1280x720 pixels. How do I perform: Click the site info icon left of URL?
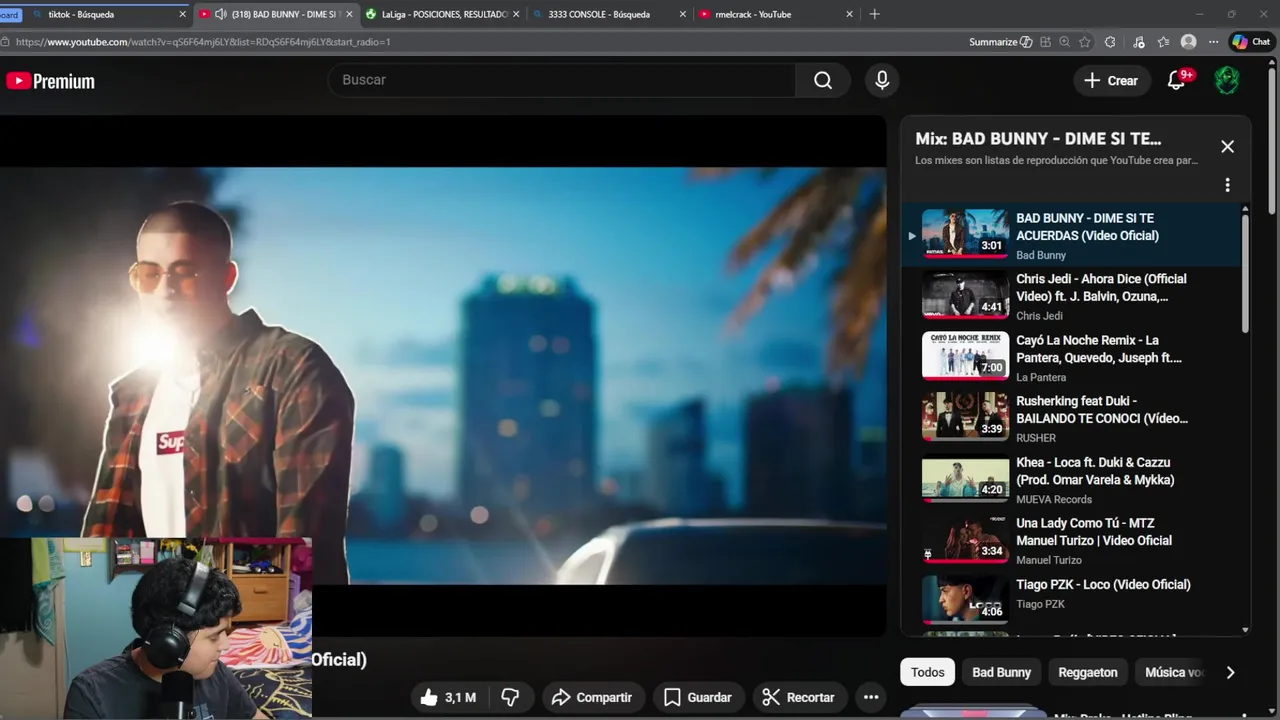click(x=6, y=42)
